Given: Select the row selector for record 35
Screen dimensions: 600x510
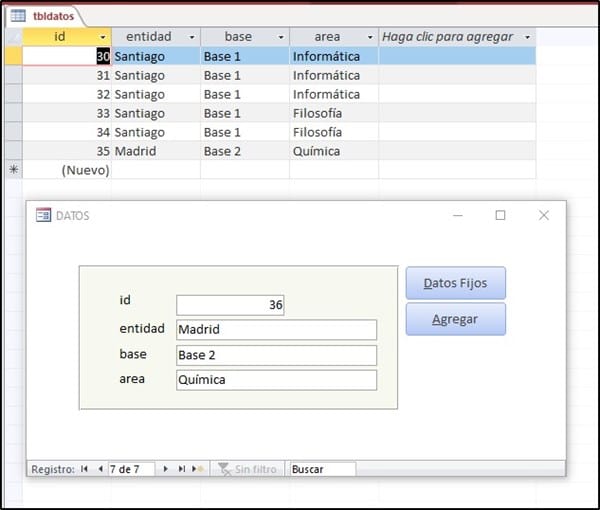Looking at the screenshot, I should 13,151.
